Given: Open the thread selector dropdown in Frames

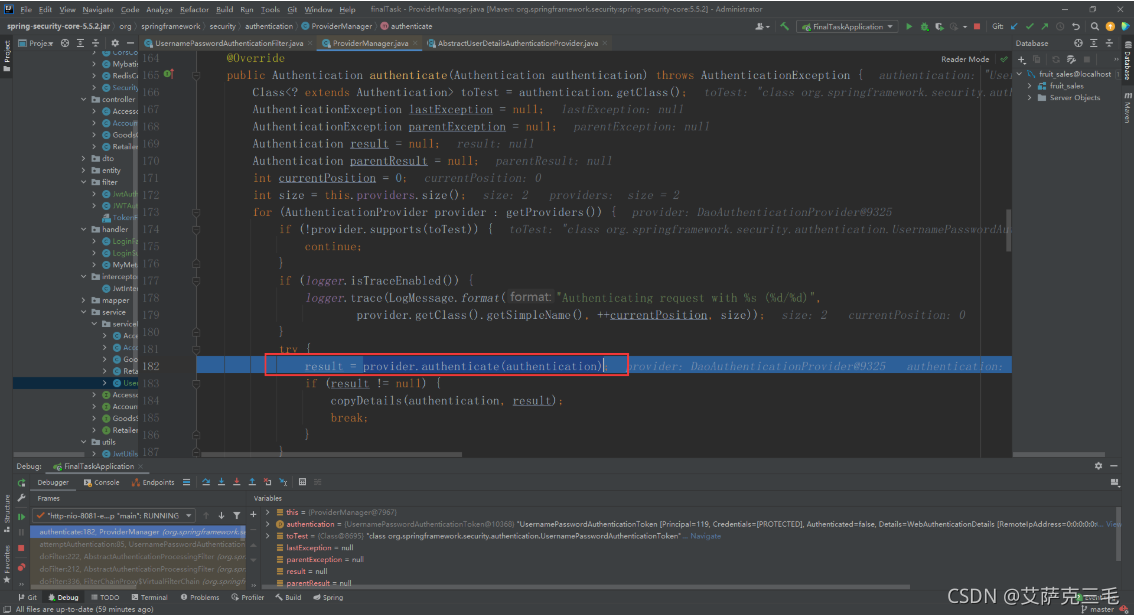Looking at the screenshot, I should (113, 516).
